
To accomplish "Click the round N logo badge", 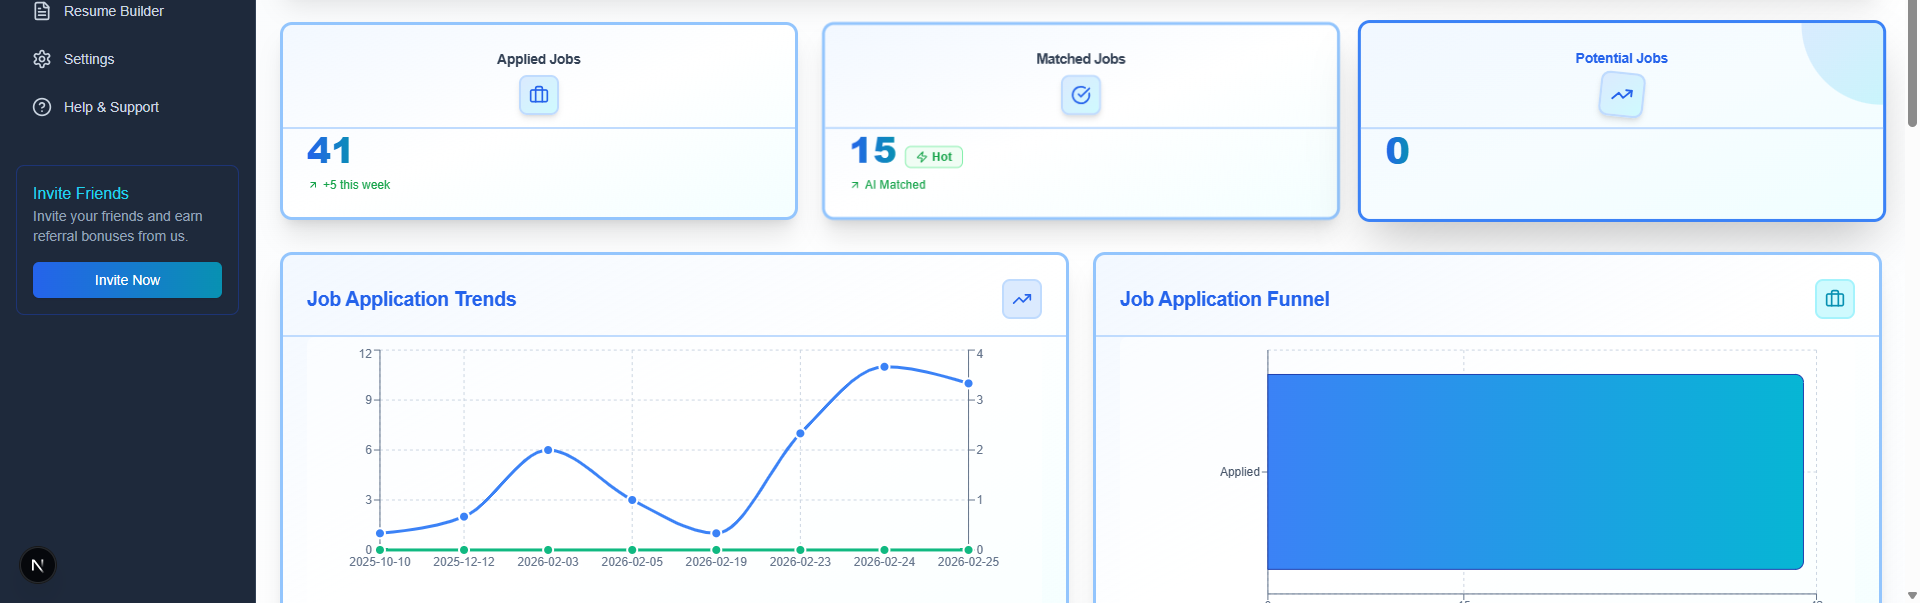I will click(38, 565).
